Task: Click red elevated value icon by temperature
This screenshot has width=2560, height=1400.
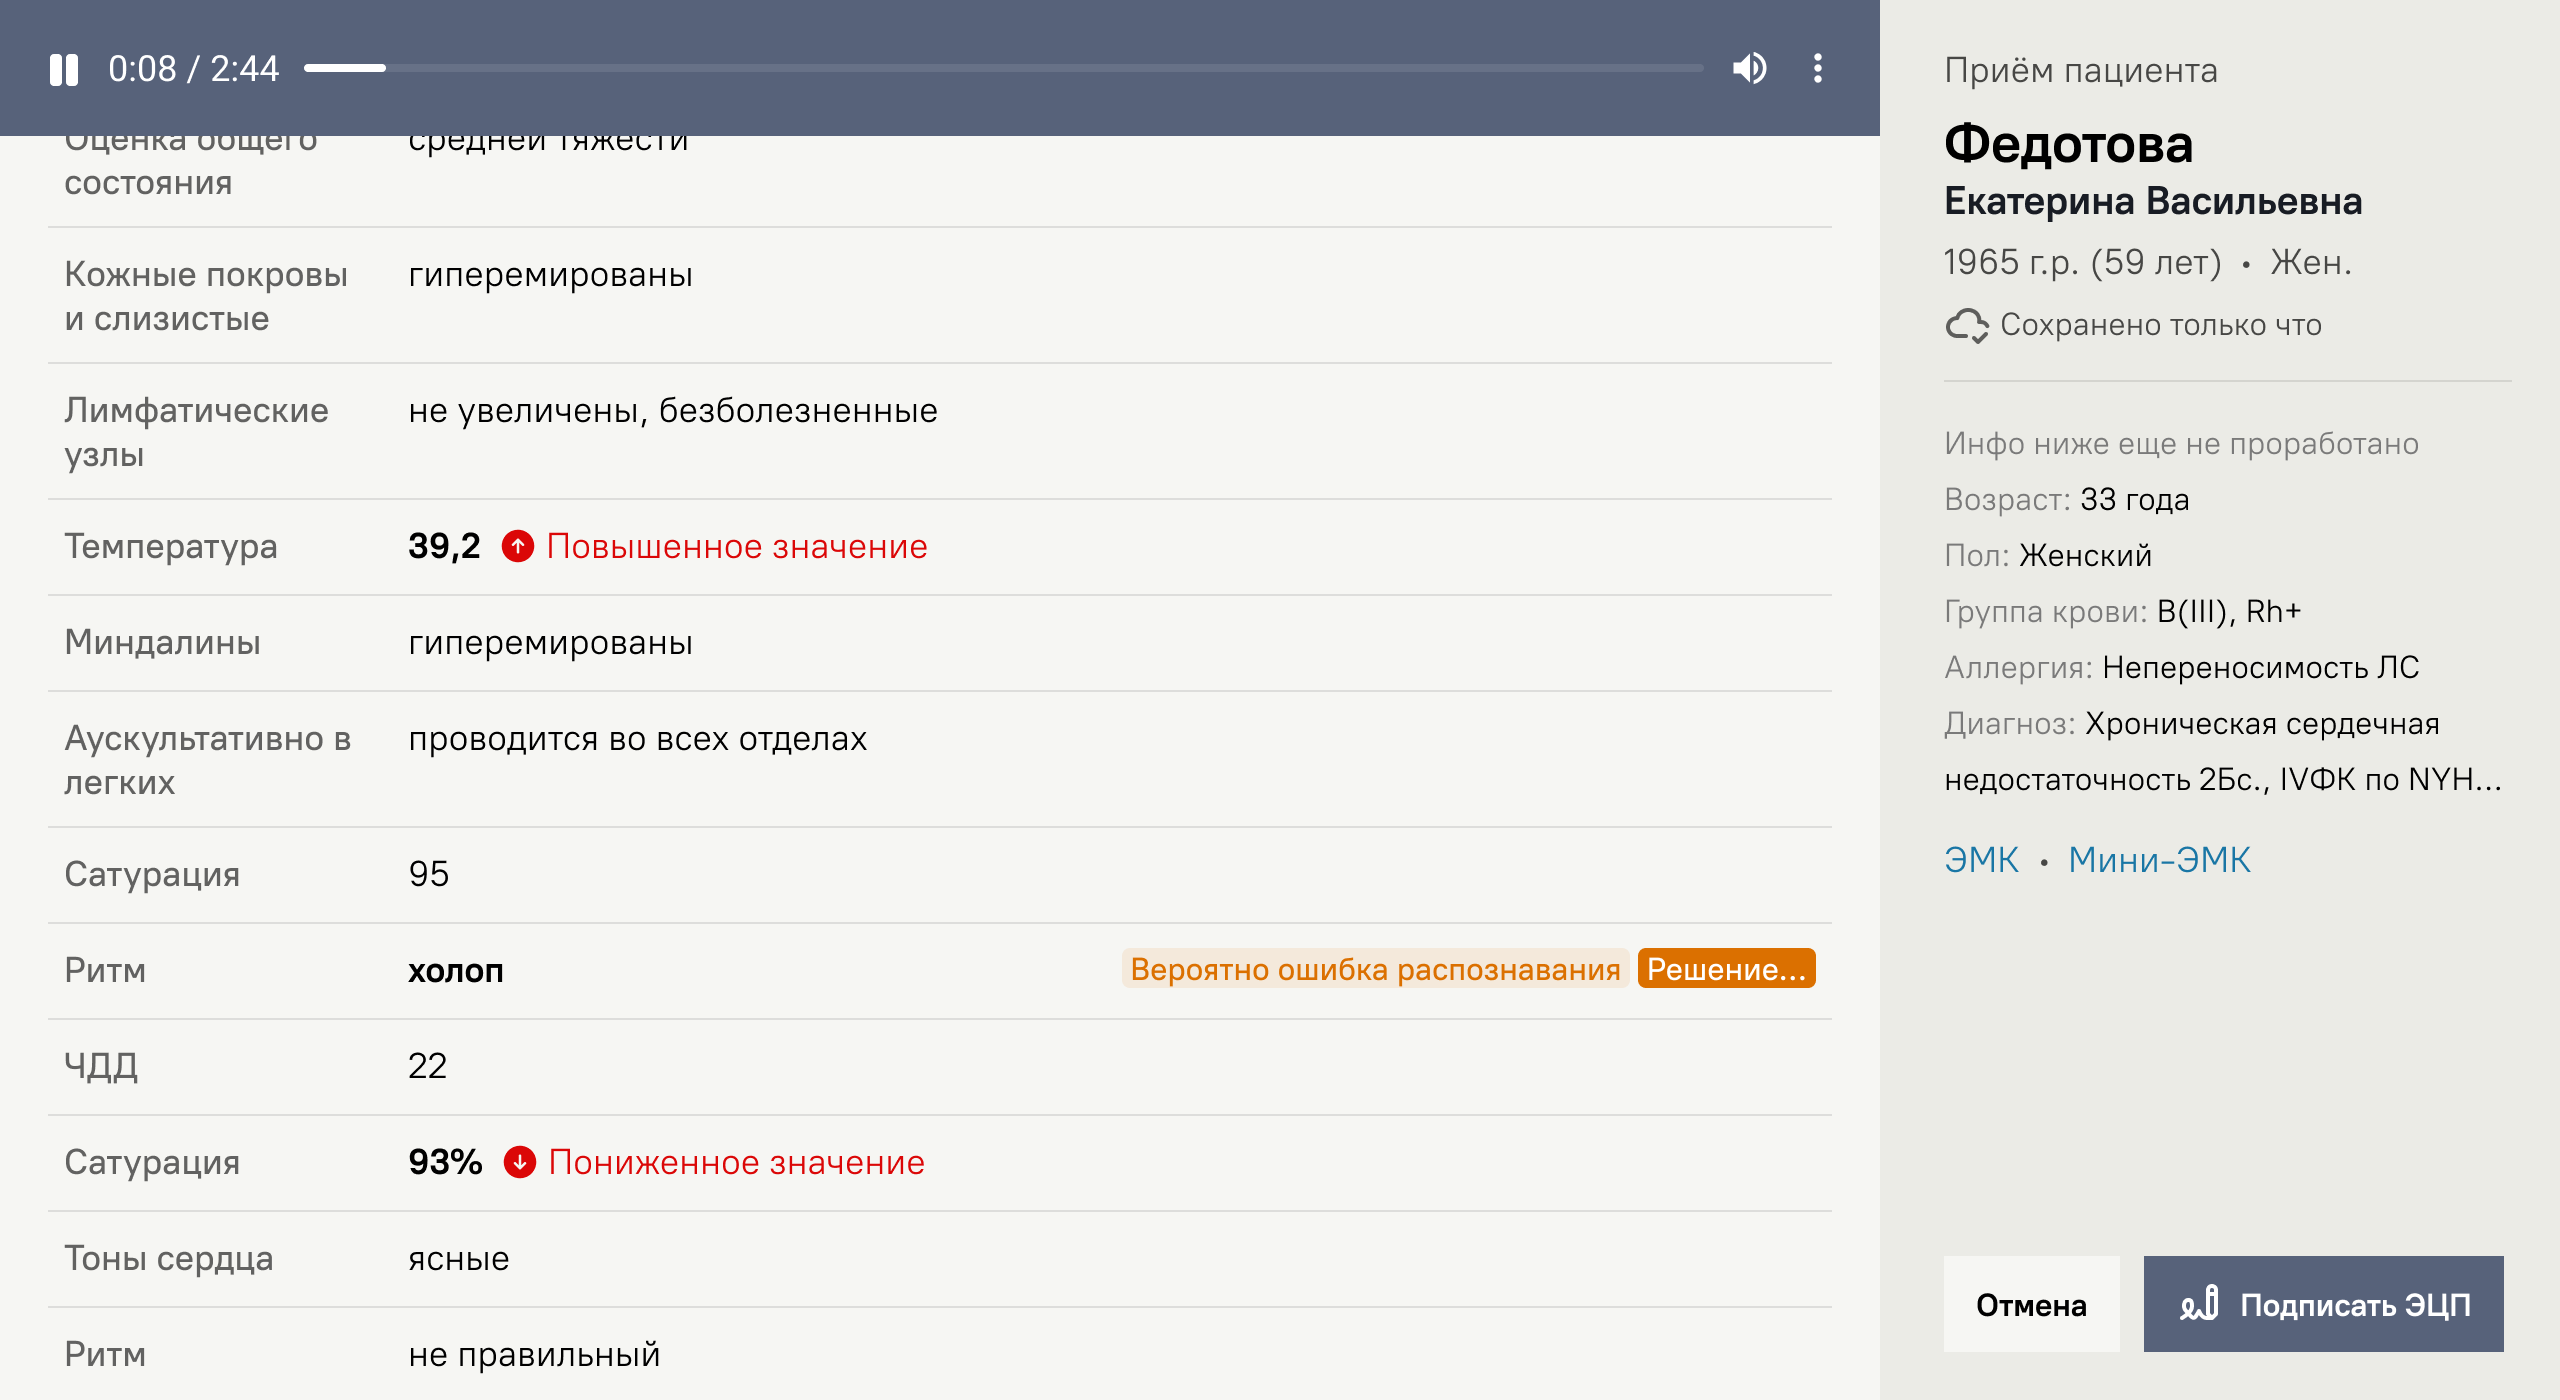Action: coord(517,547)
